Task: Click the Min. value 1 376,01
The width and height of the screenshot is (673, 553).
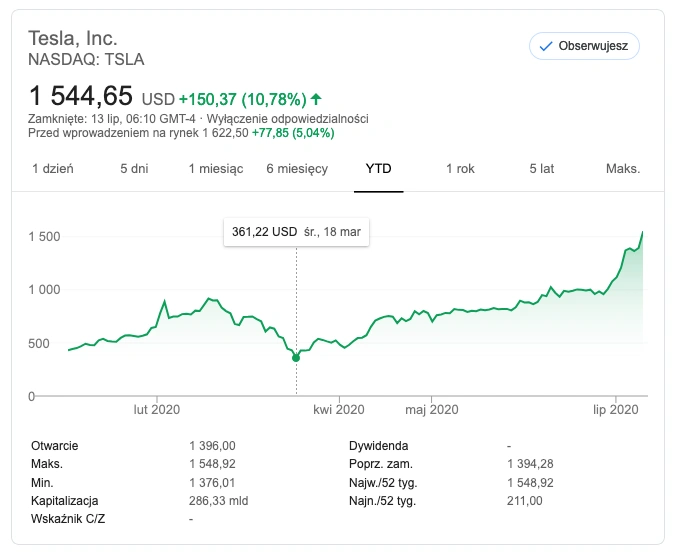Action: [212, 483]
